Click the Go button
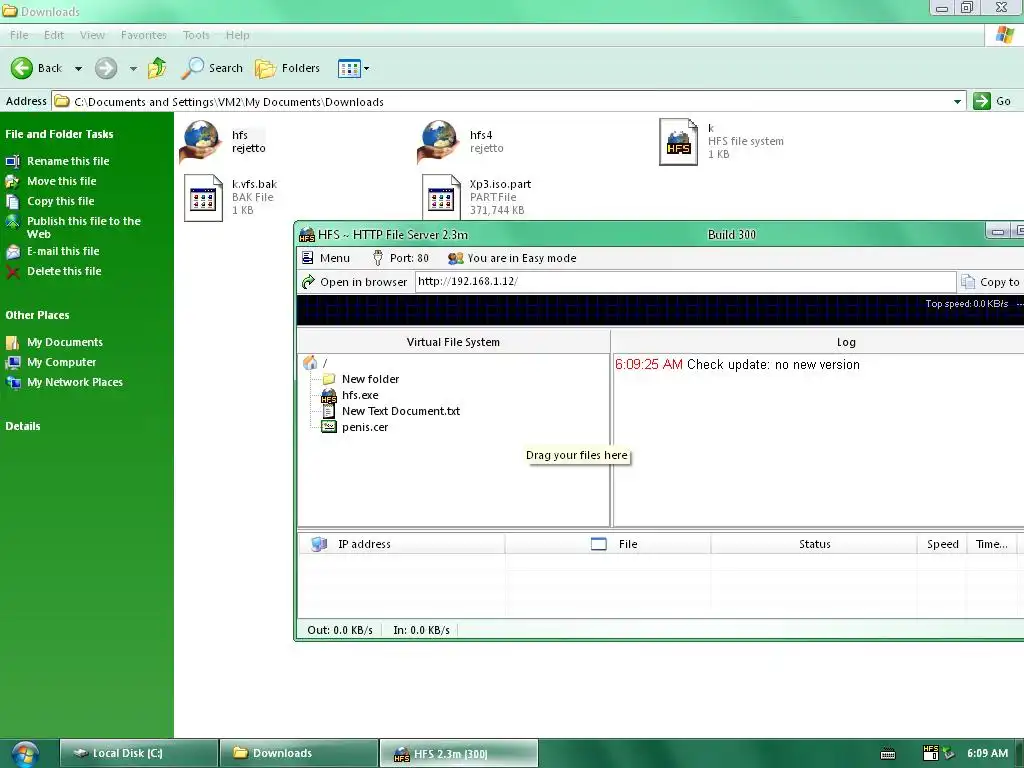1024x768 pixels. [x=992, y=101]
